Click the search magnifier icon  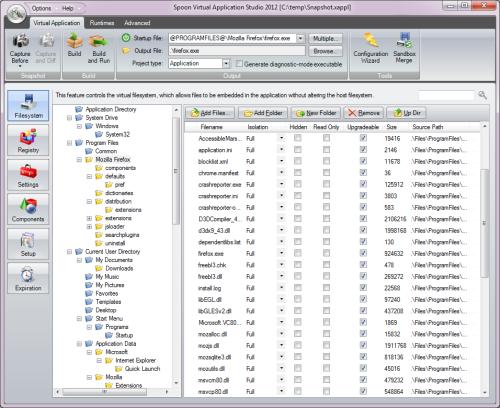click(x=482, y=95)
